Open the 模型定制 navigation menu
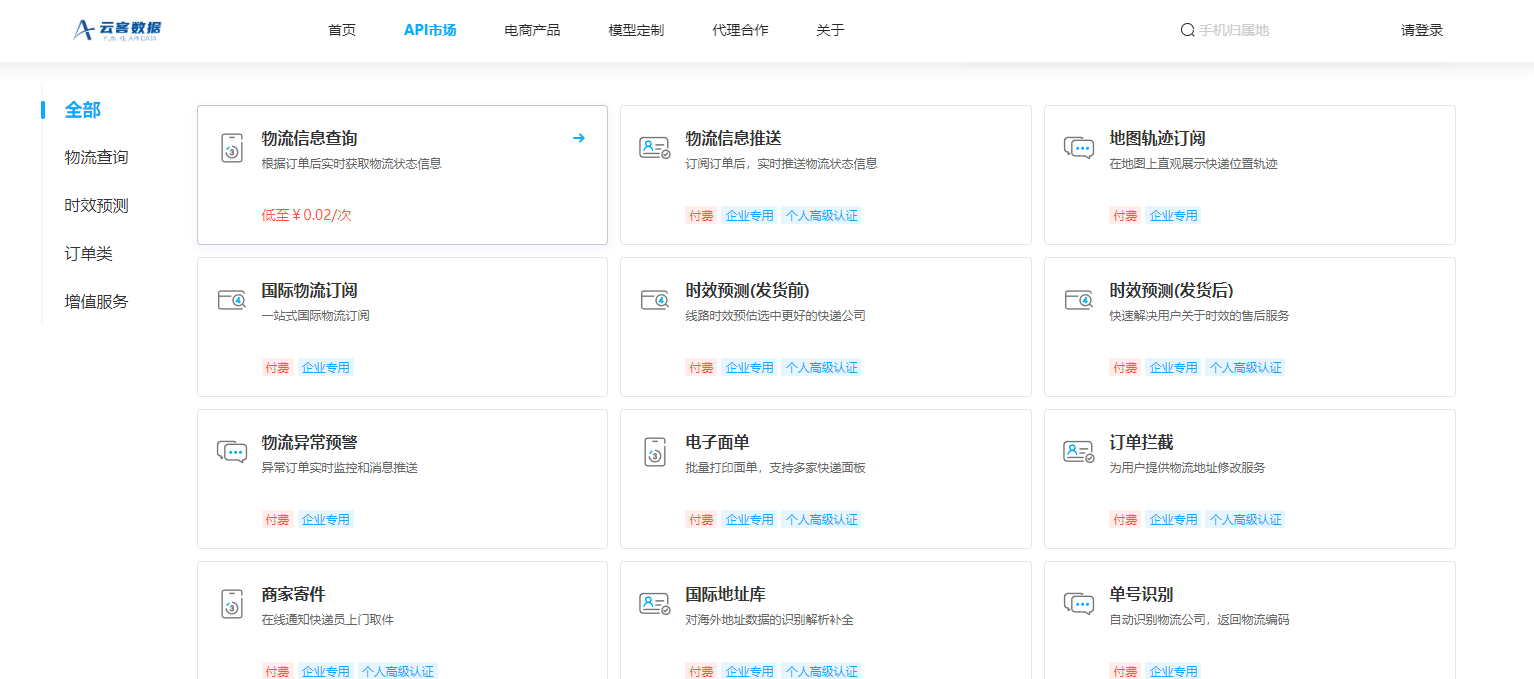 (x=636, y=30)
